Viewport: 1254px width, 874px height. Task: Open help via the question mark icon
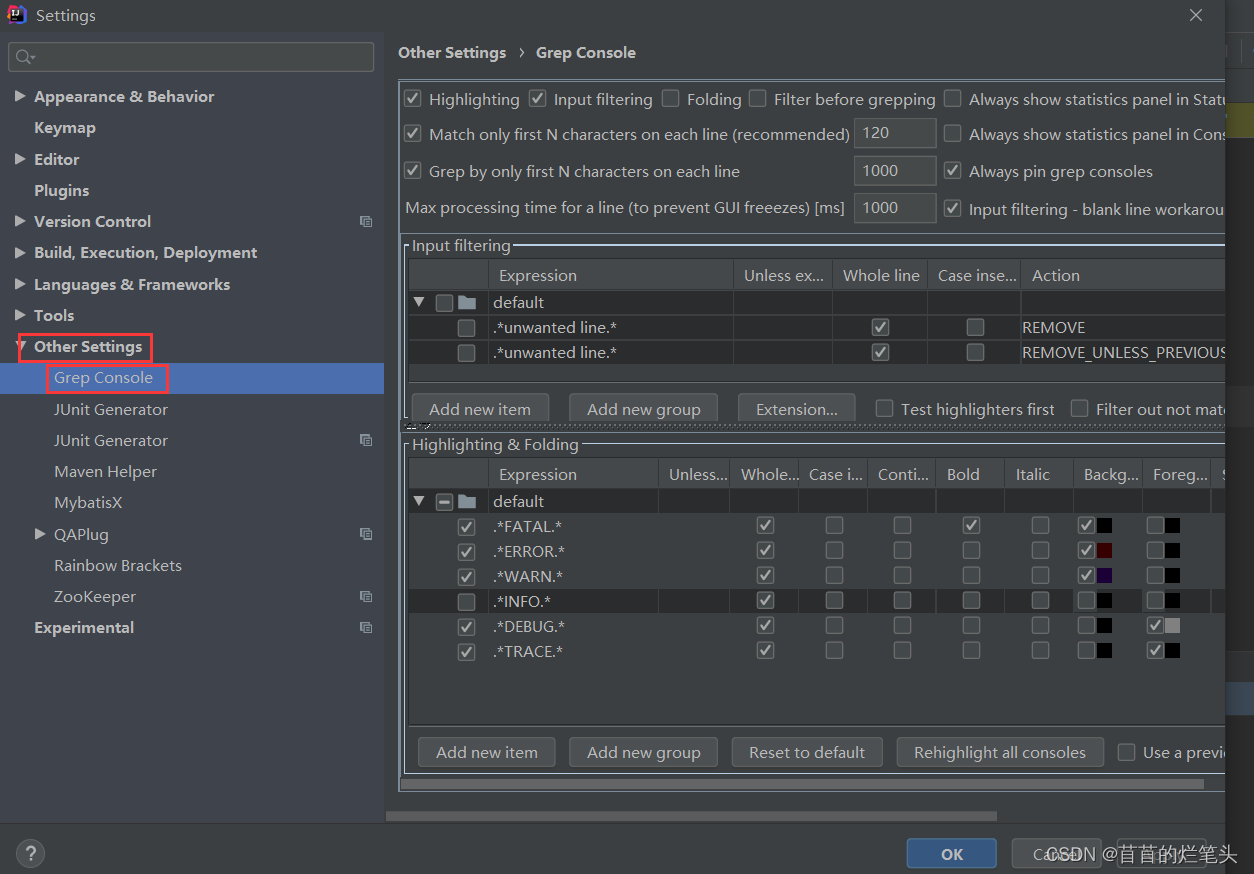[x=31, y=854]
